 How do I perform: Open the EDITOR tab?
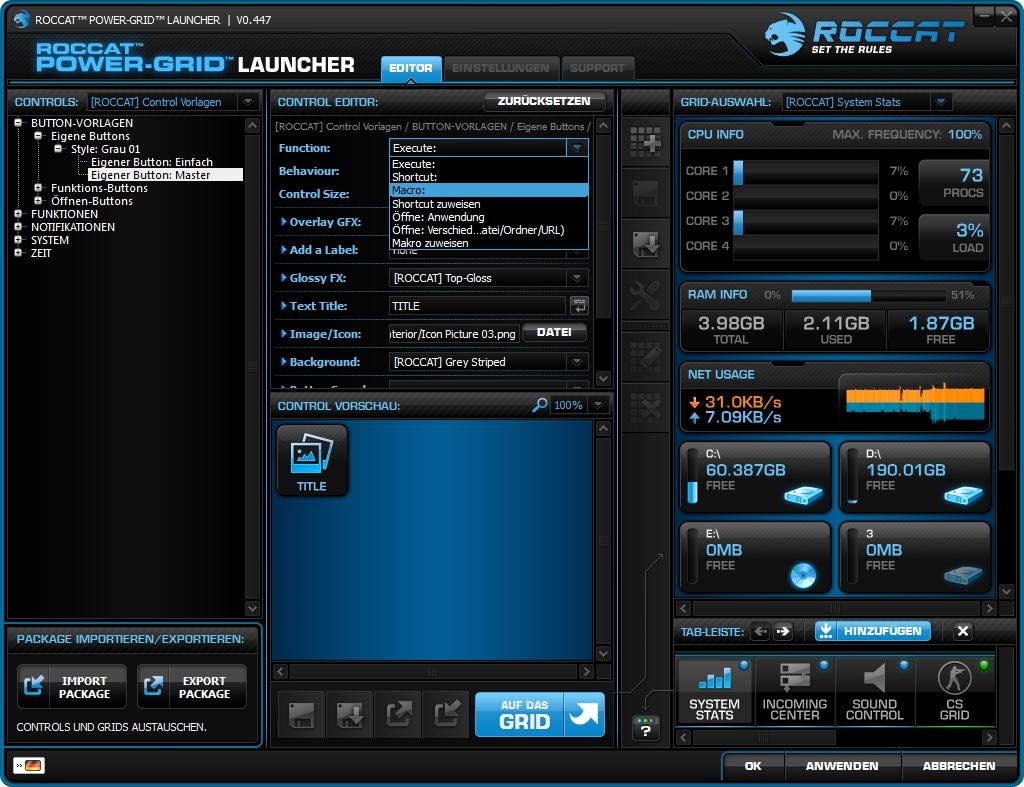411,68
